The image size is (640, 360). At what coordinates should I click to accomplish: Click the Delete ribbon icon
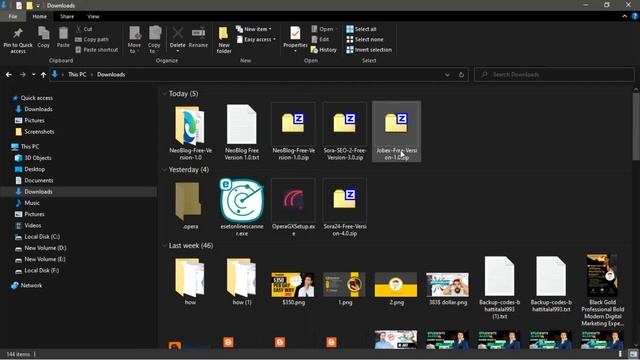[x=178, y=40]
